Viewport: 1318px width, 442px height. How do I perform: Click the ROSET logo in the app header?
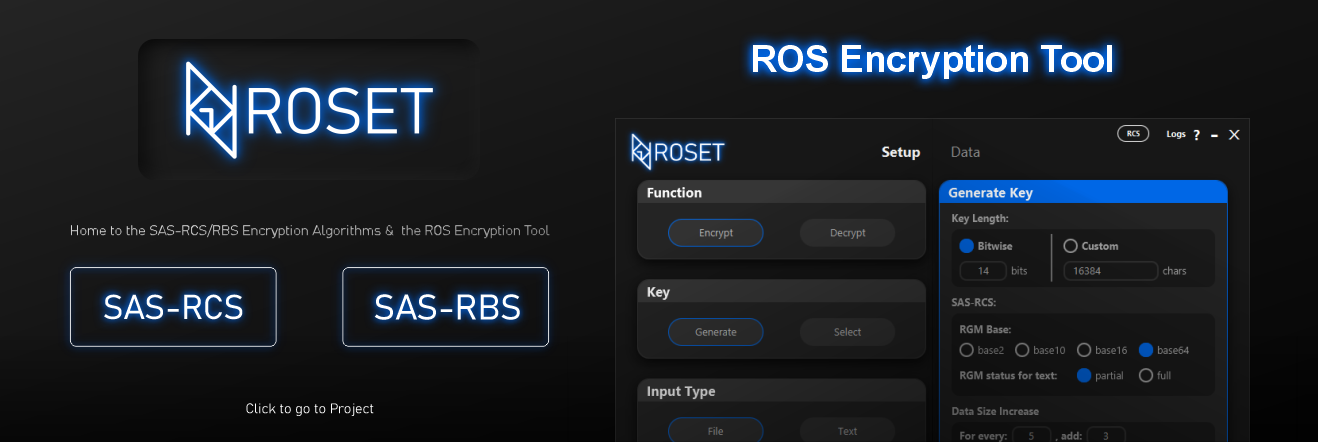(677, 152)
